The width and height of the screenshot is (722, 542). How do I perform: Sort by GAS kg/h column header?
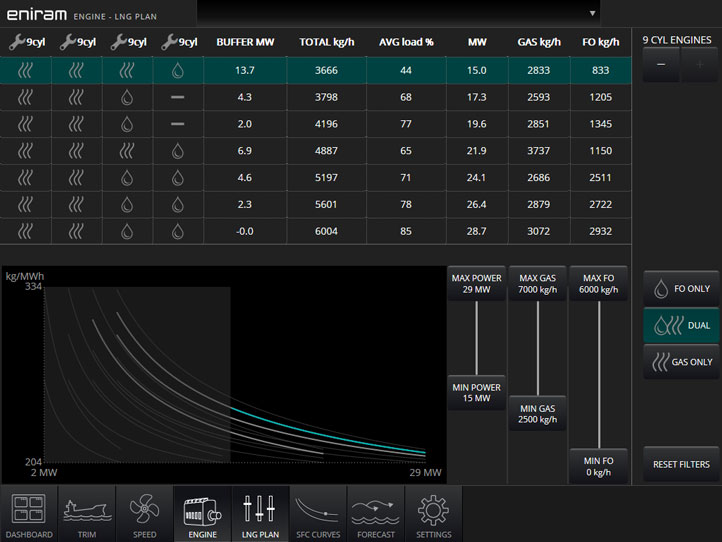pyautogui.click(x=539, y=42)
